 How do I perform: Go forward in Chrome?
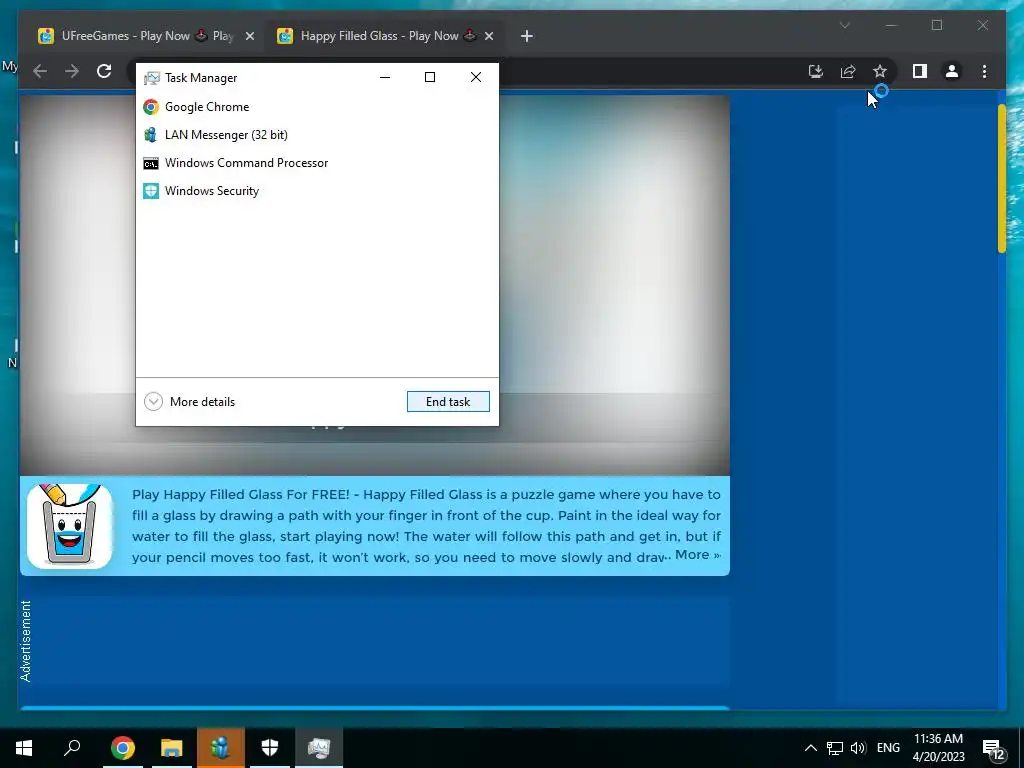(72, 71)
